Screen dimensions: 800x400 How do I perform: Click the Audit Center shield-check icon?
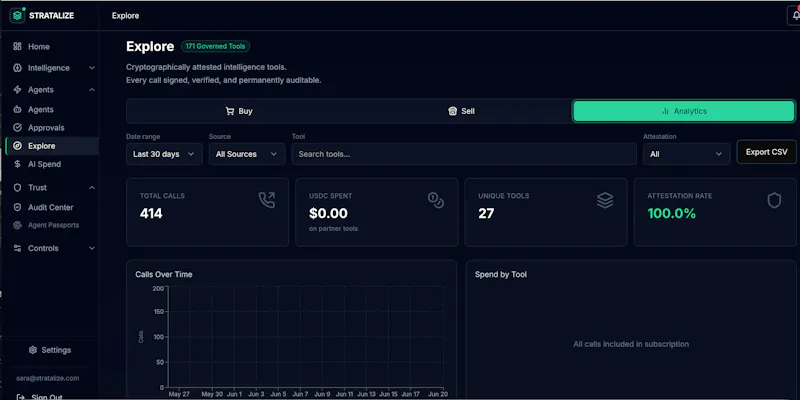pyautogui.click(x=17, y=207)
